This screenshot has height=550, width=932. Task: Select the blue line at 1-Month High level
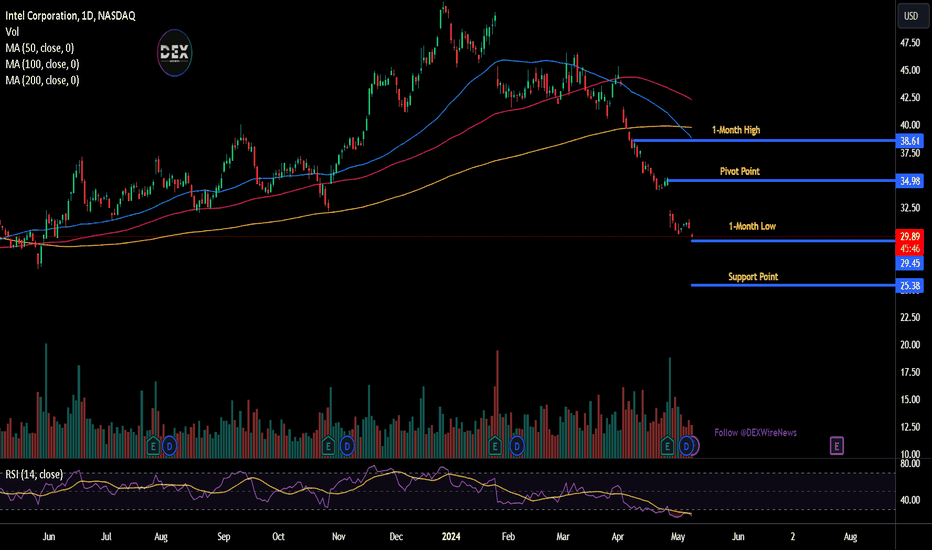764,141
